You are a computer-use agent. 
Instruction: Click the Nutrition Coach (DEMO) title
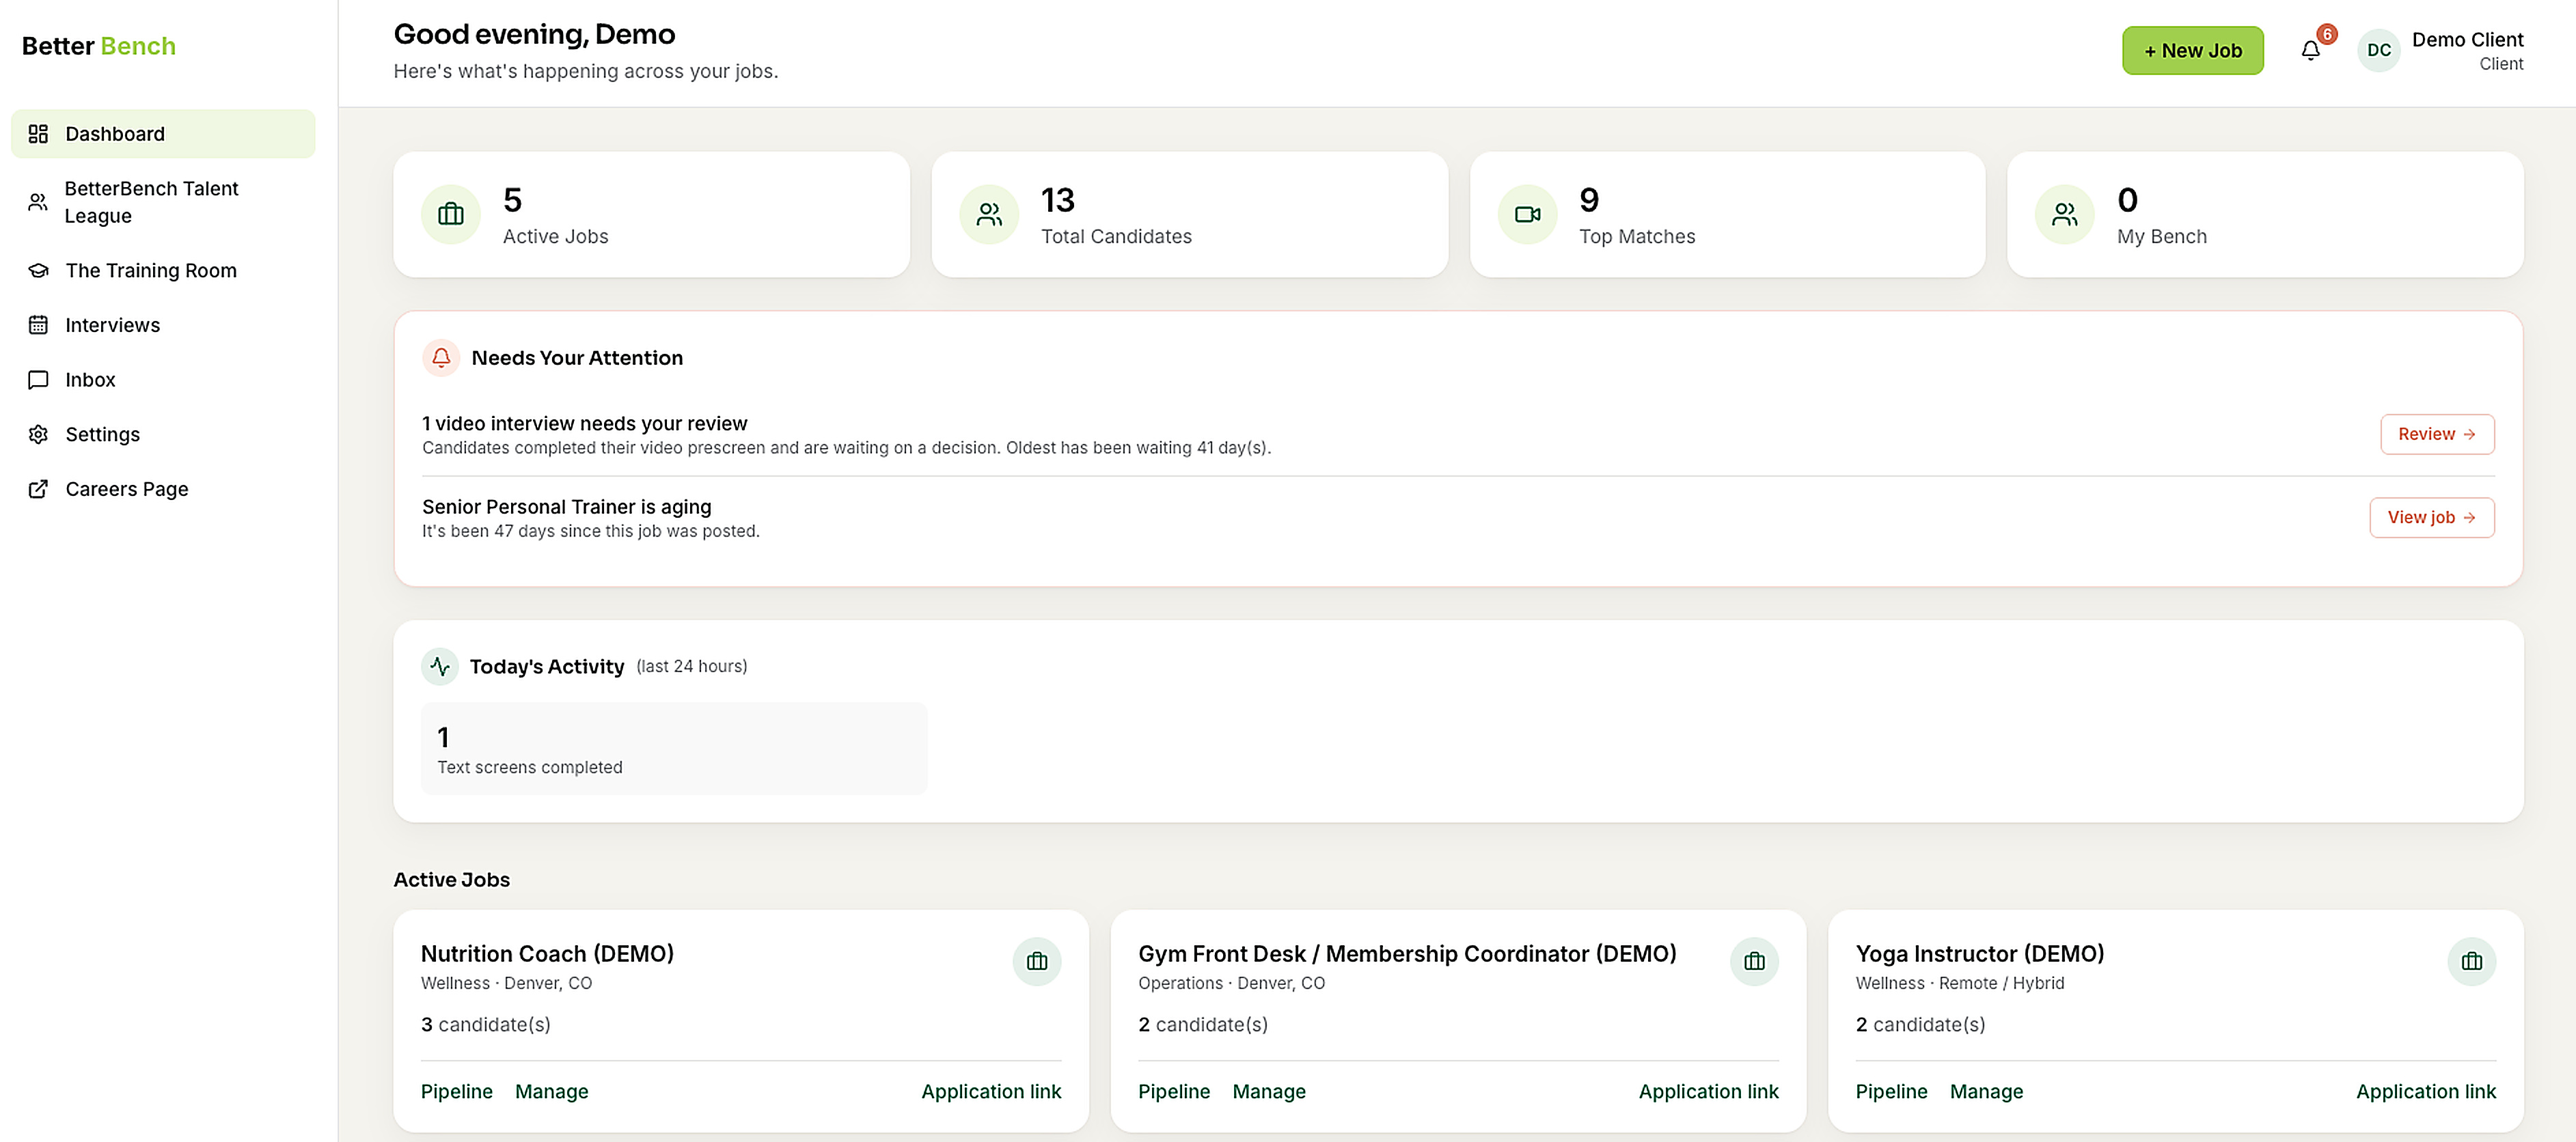547,954
